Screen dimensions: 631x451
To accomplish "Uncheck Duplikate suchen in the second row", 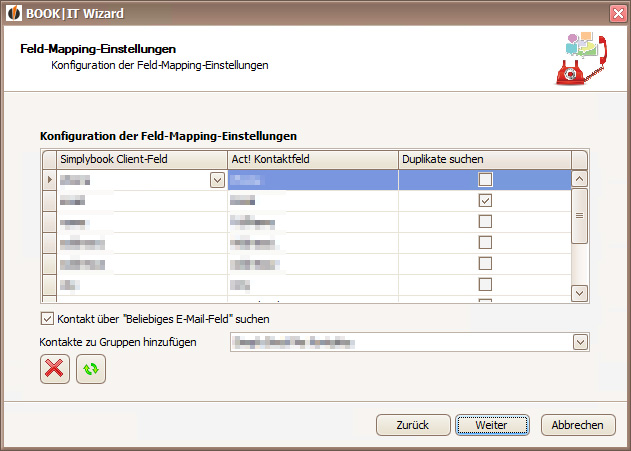I will [485, 200].
